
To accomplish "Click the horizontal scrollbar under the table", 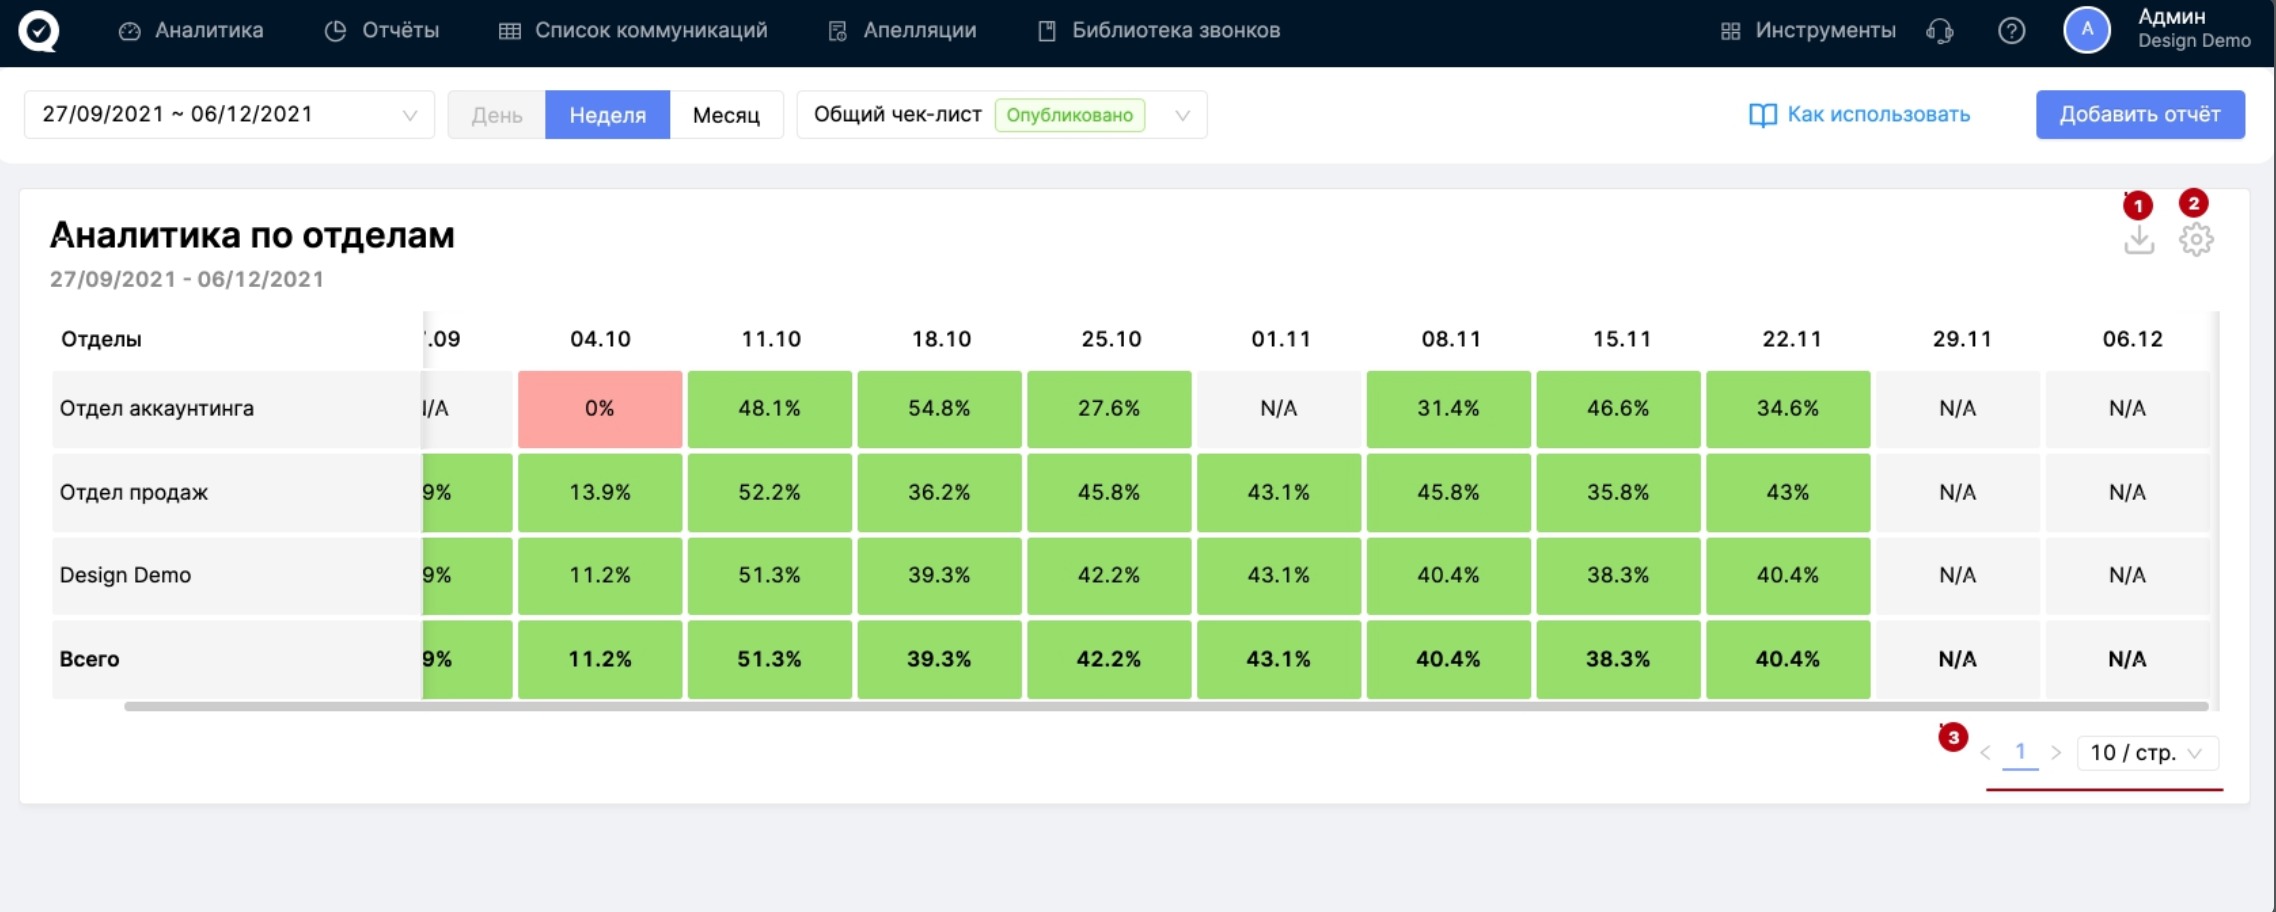I will pos(1165,707).
